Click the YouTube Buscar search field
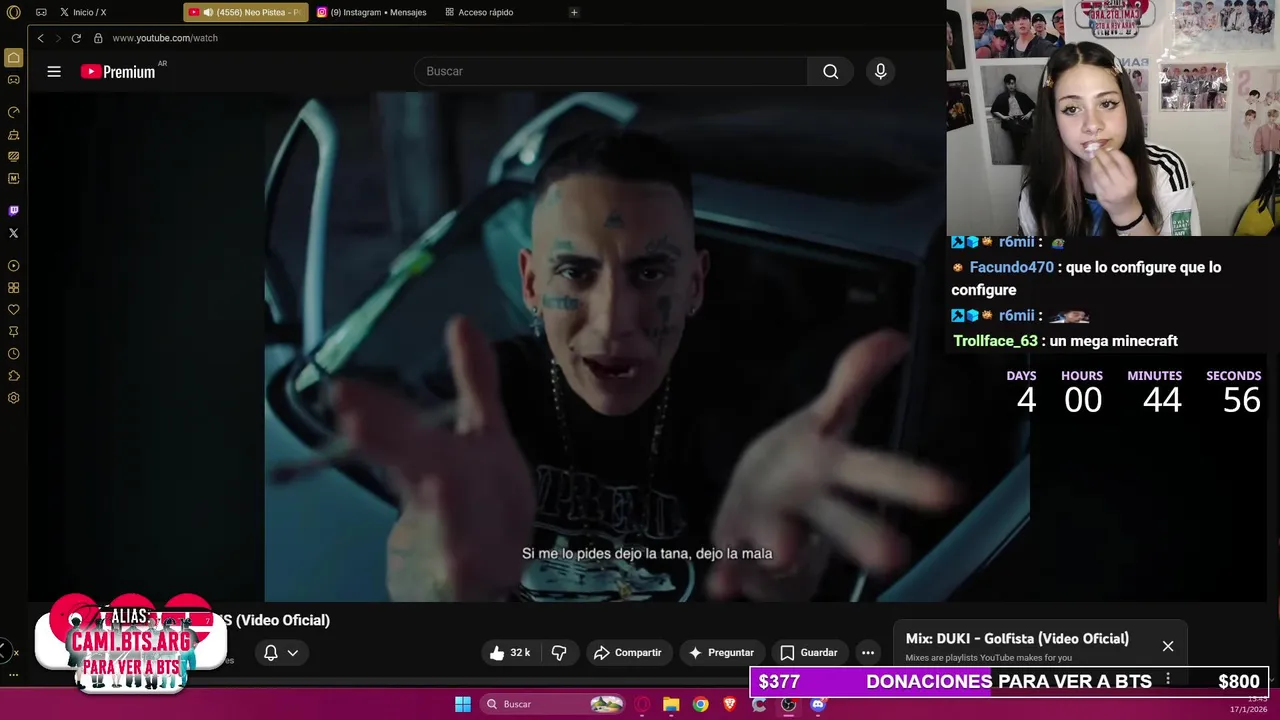Screen dimensions: 1280x720 click(x=610, y=71)
